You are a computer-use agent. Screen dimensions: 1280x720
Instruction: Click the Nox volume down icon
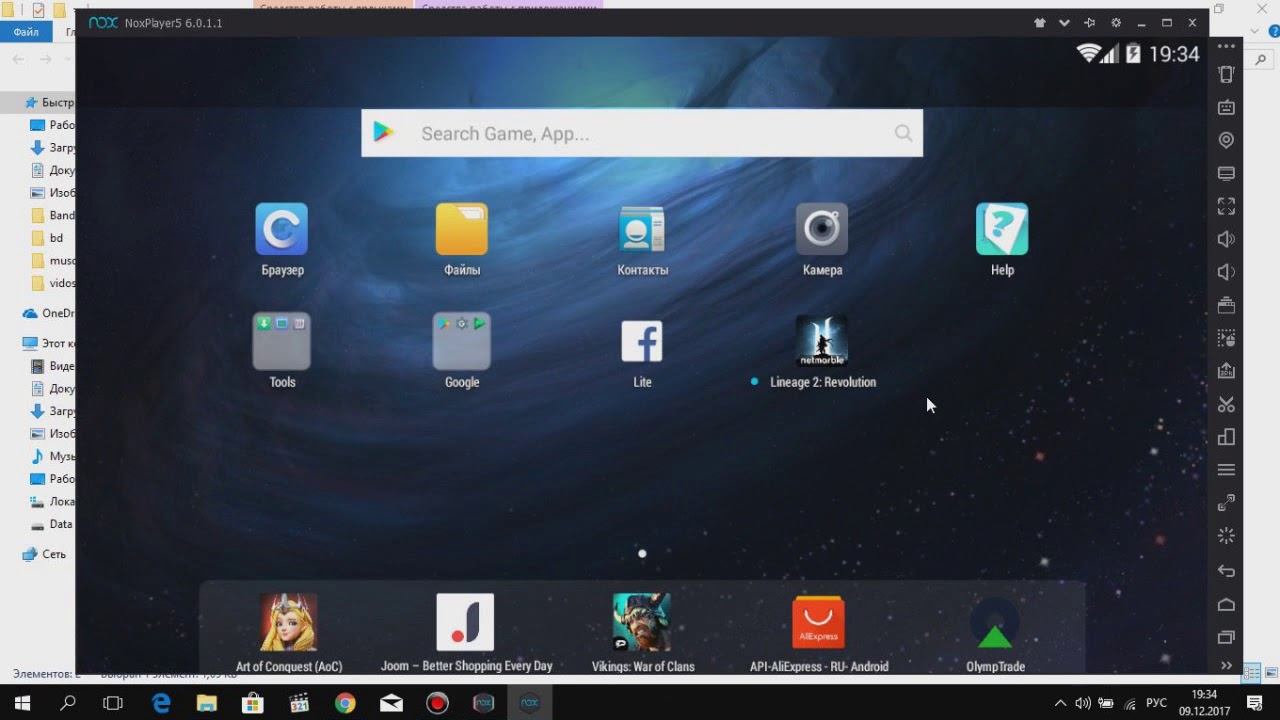(1226, 272)
